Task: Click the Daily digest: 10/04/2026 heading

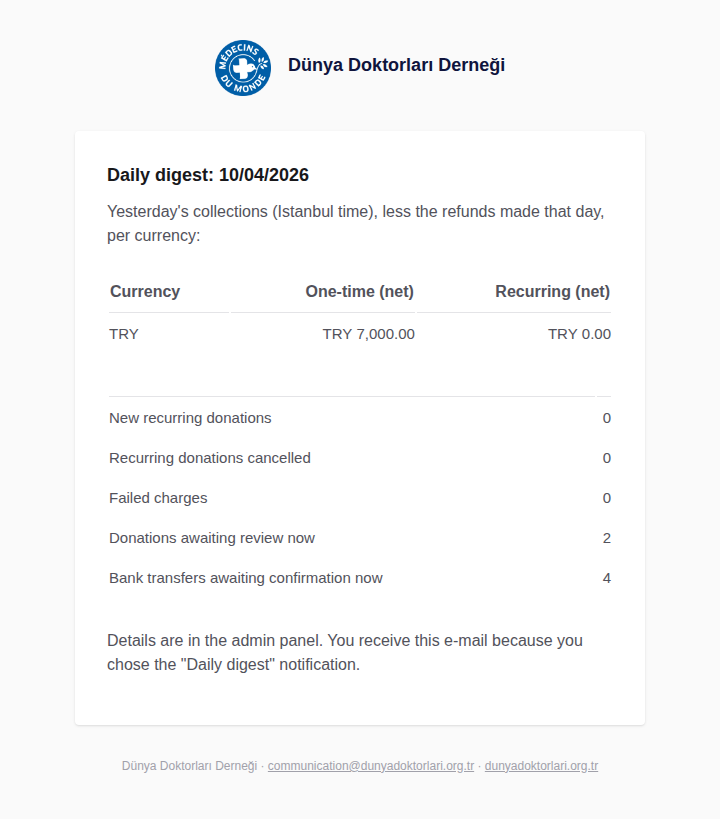Action: tap(208, 174)
